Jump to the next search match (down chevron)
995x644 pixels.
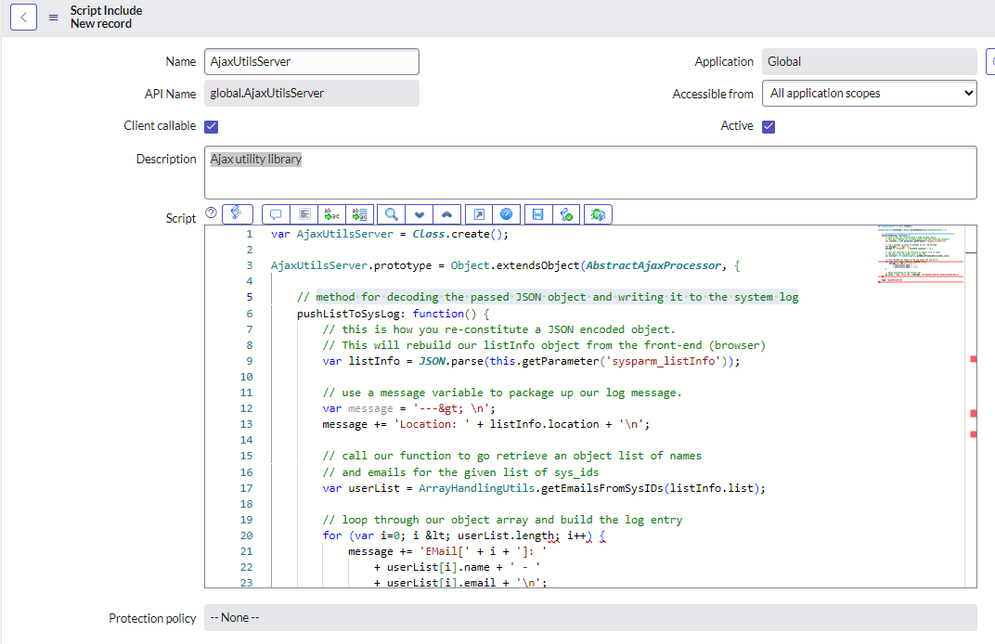coord(419,214)
